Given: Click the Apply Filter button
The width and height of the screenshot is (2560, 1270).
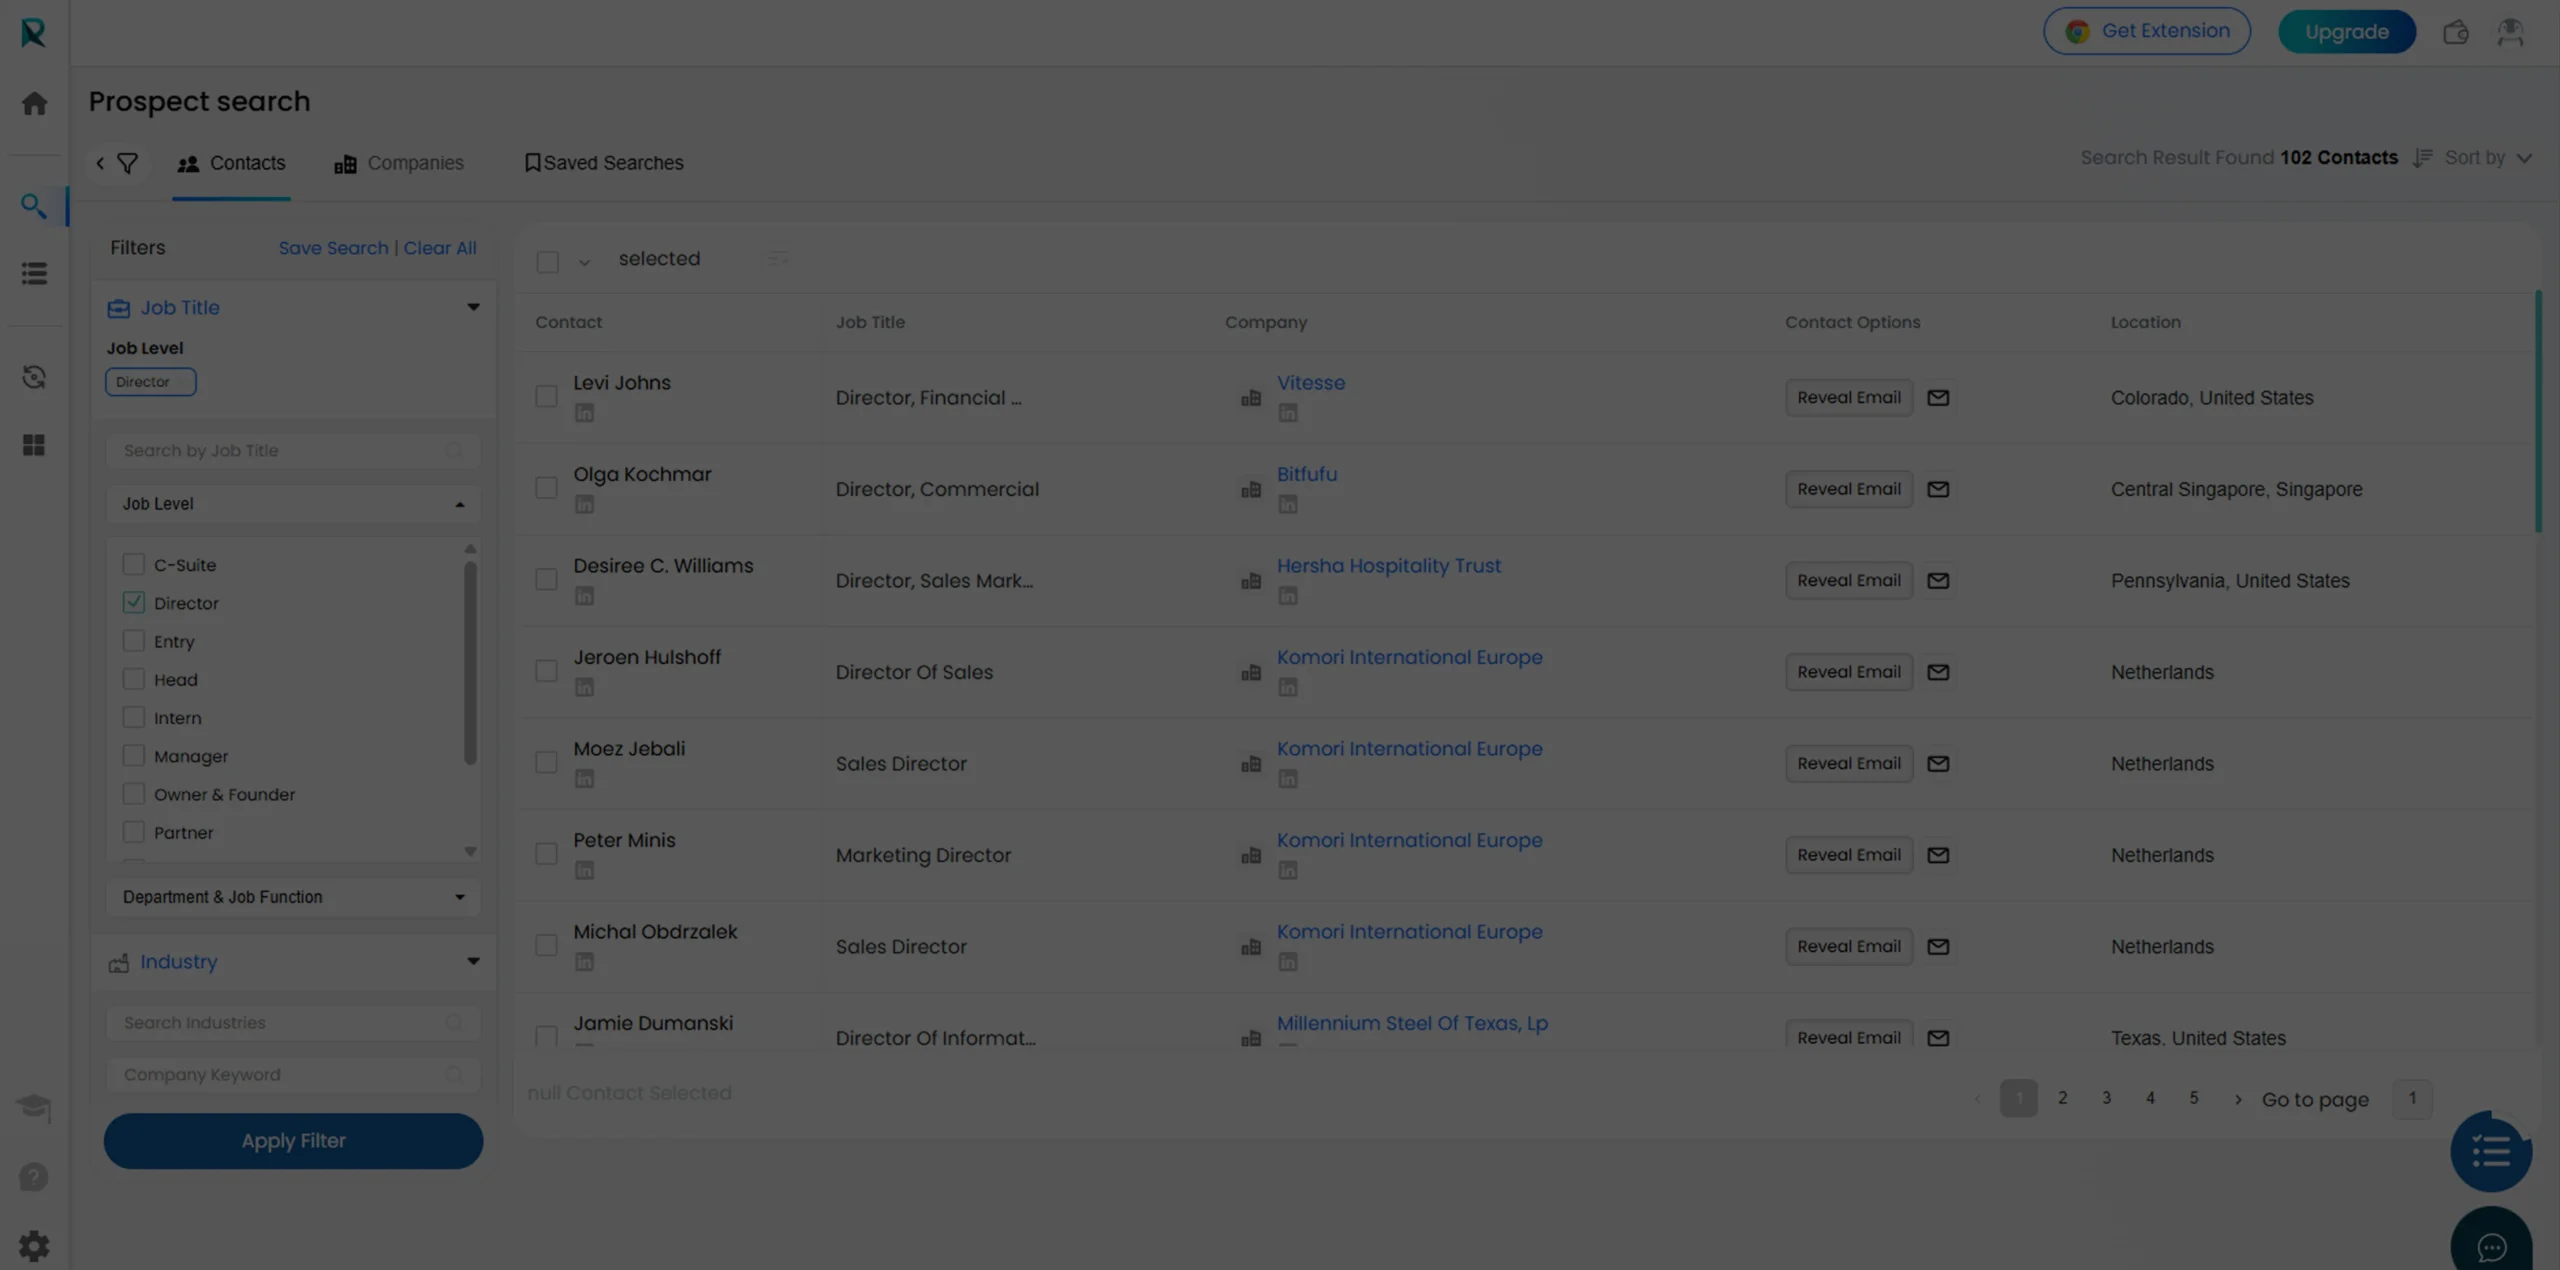Looking at the screenshot, I should coord(293,1141).
